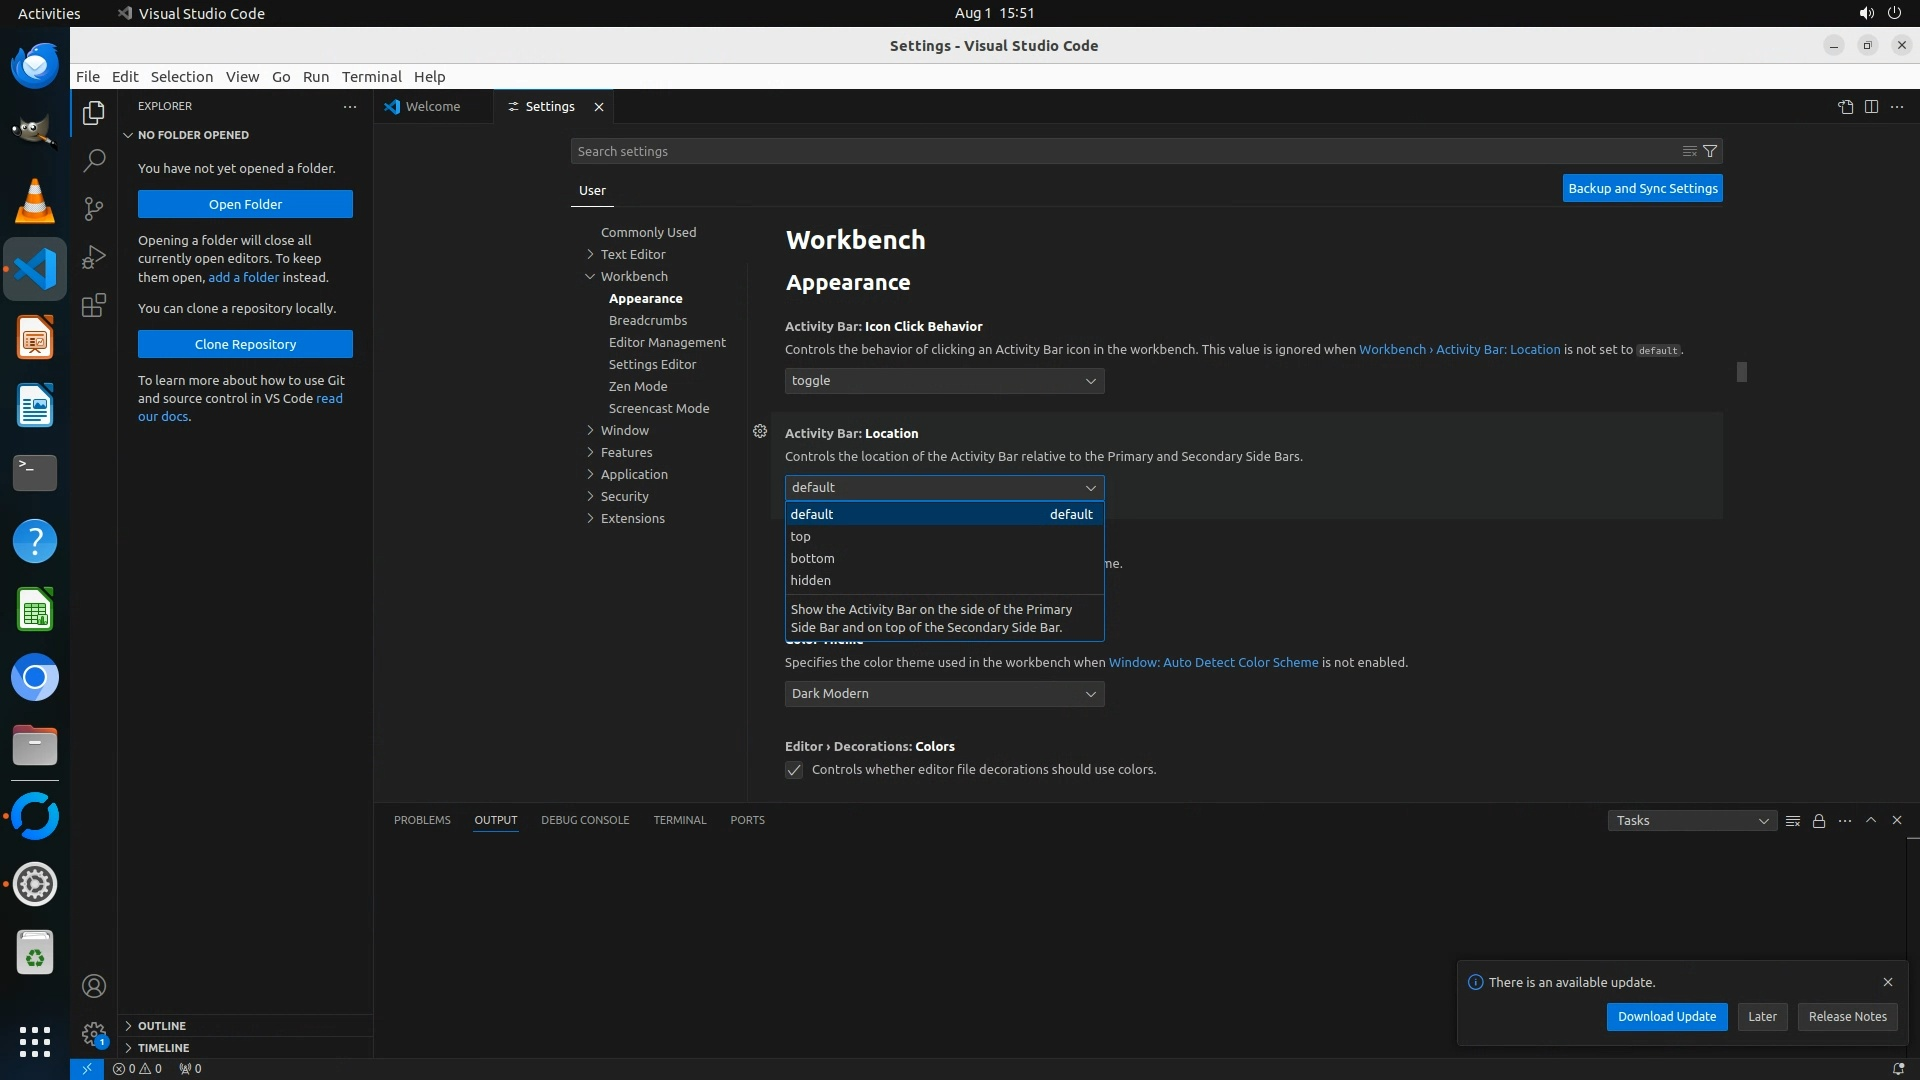
Task: Open the Extensions view icon
Action: pyautogui.click(x=94, y=305)
